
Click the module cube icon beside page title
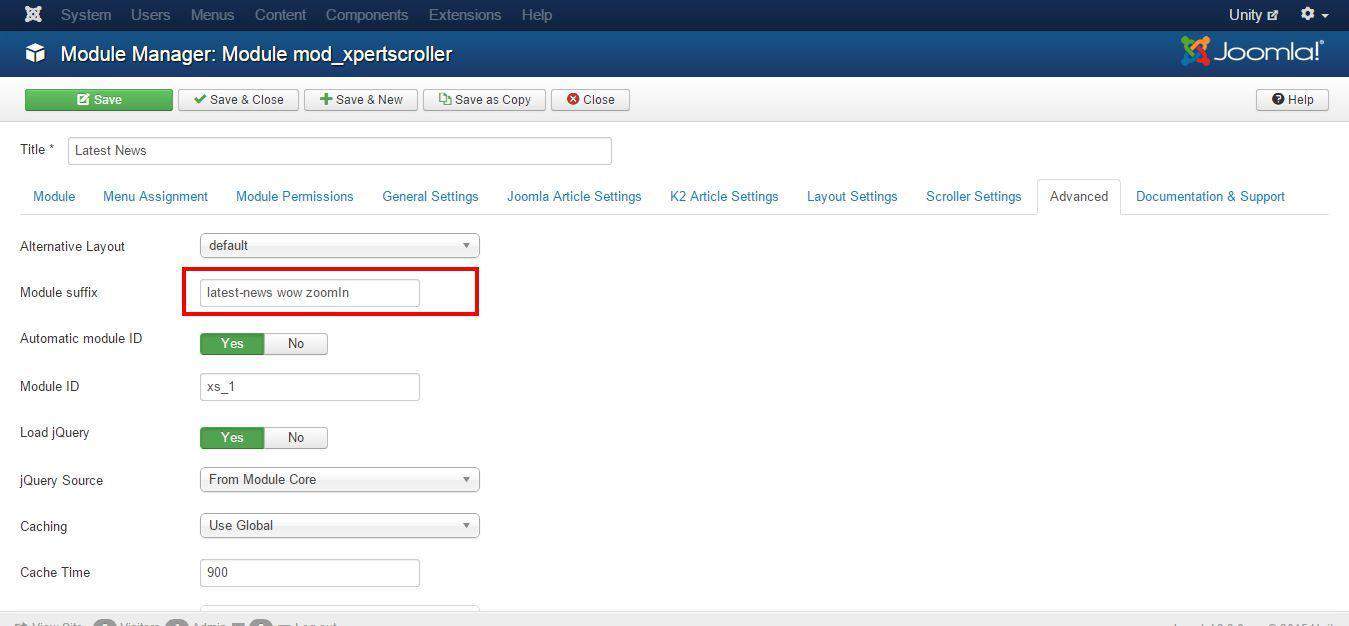36,54
